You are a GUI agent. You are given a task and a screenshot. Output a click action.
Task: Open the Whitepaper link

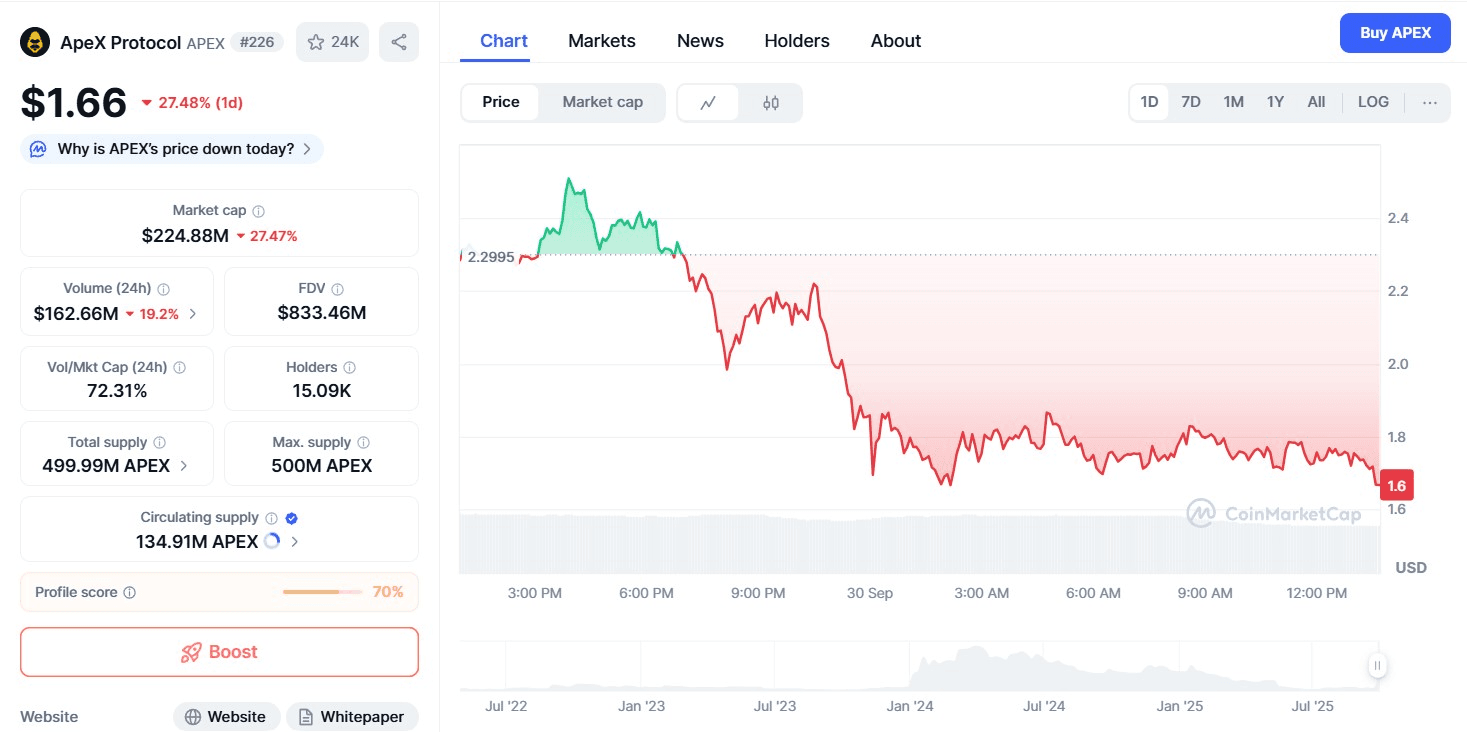click(x=351, y=717)
